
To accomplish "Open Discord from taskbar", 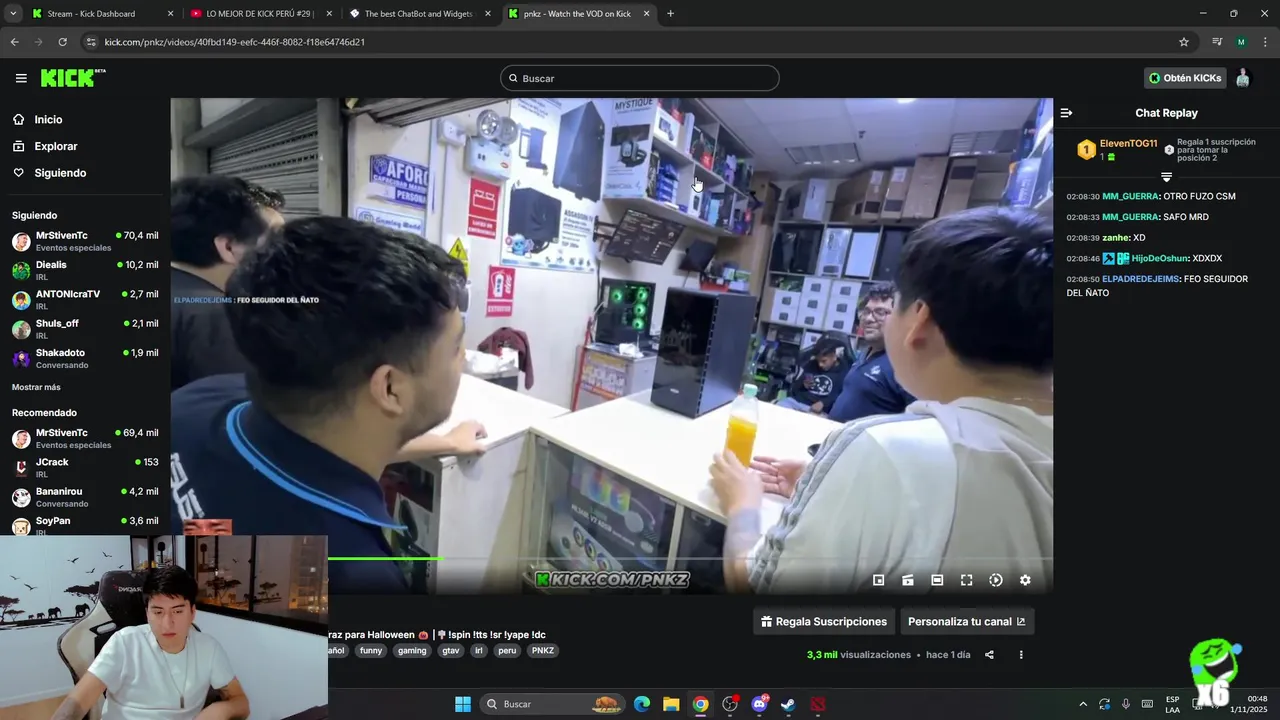I will click(760, 704).
